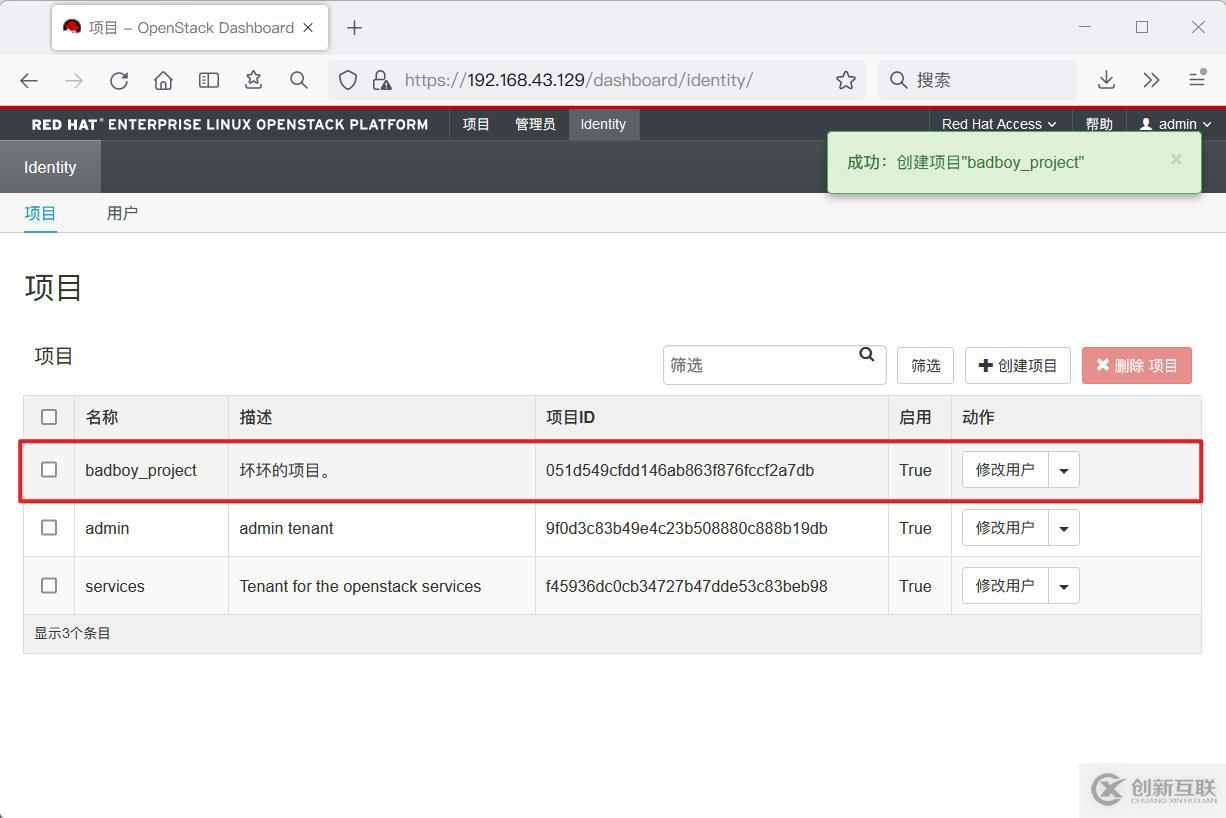Dismiss the success notification
This screenshot has height=818, width=1226.
pyautogui.click(x=1176, y=160)
